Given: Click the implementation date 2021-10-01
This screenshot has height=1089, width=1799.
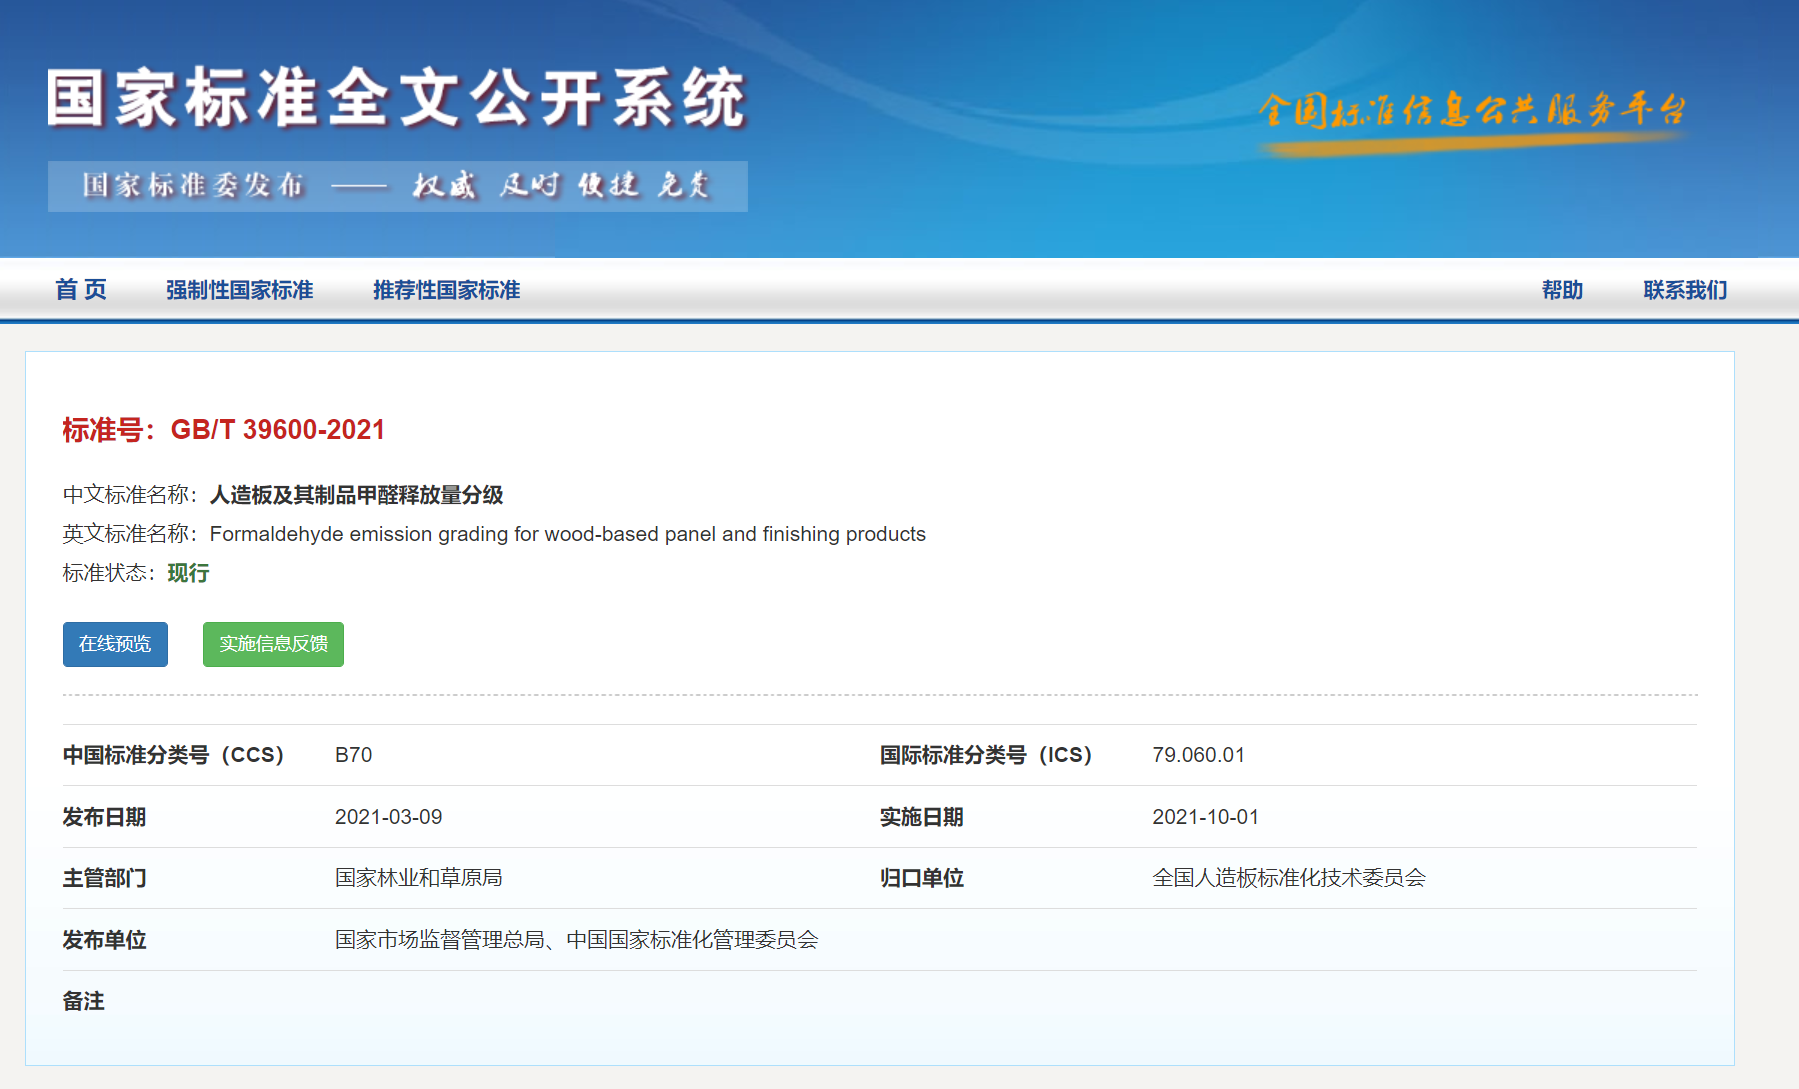Looking at the screenshot, I should [1205, 817].
